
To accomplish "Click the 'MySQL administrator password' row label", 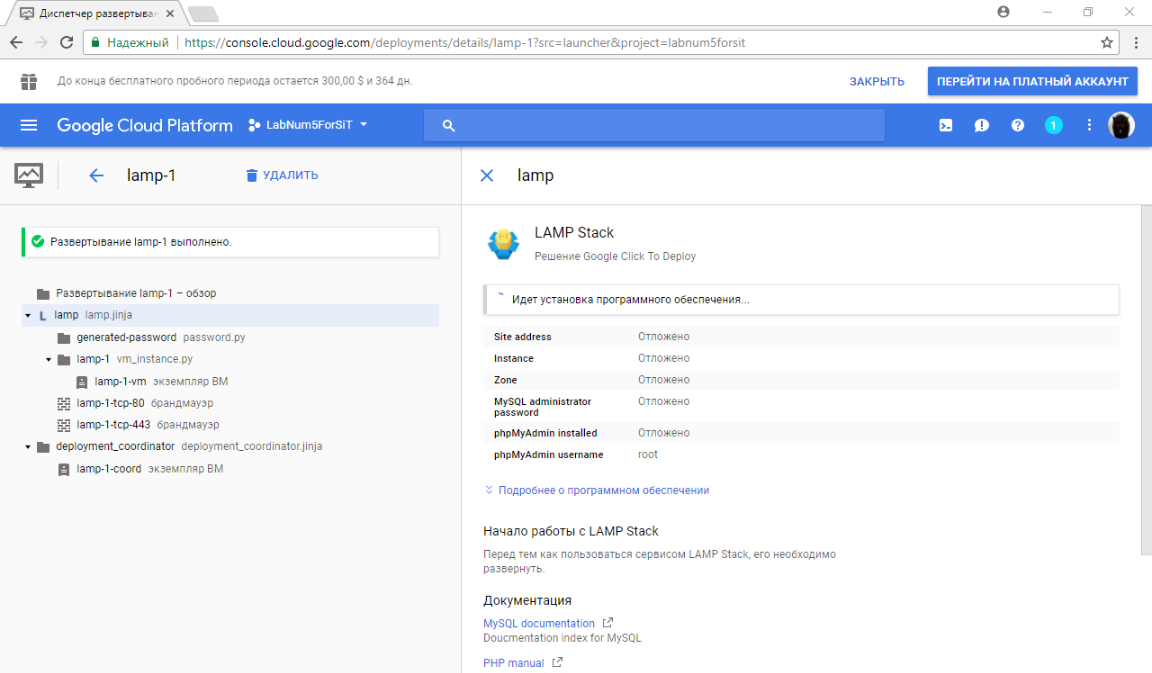I will 542,407.
